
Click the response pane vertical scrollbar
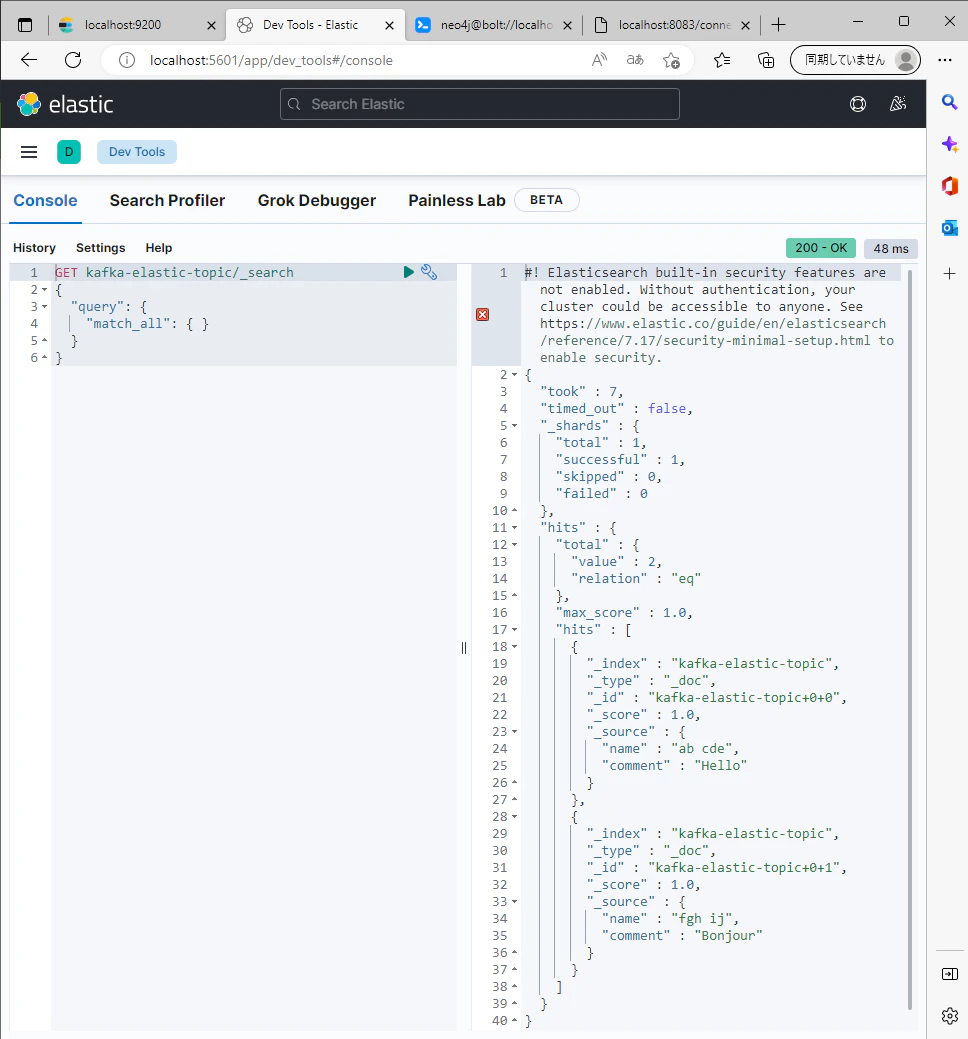(x=910, y=639)
